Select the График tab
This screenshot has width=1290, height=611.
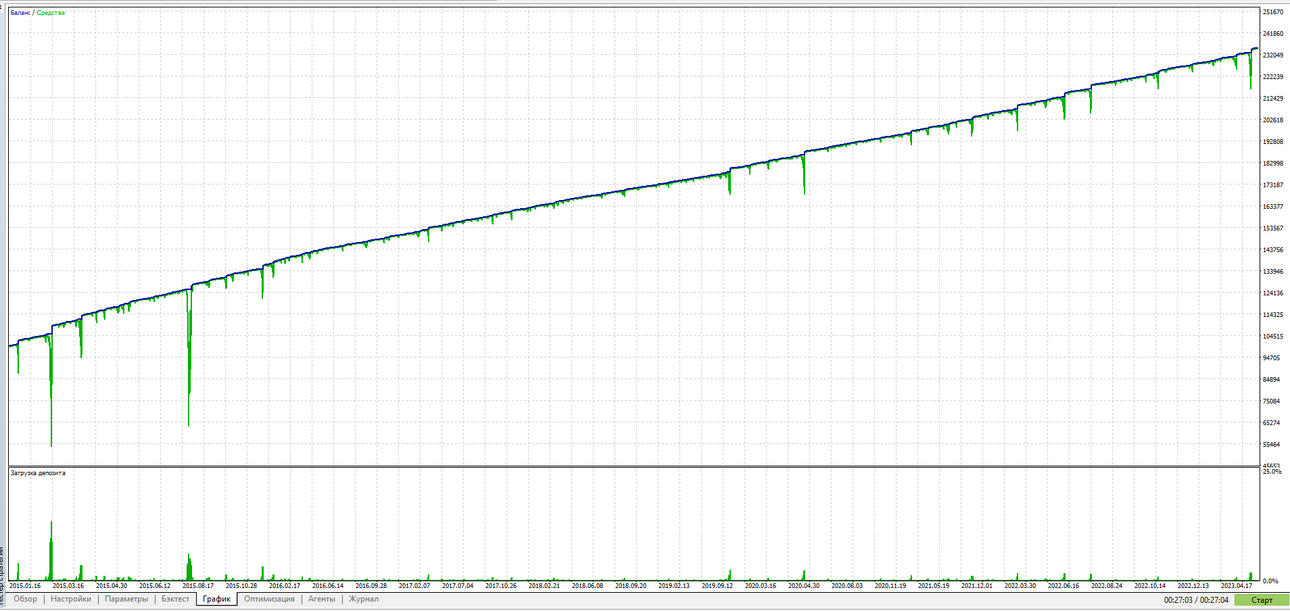[x=216, y=599]
